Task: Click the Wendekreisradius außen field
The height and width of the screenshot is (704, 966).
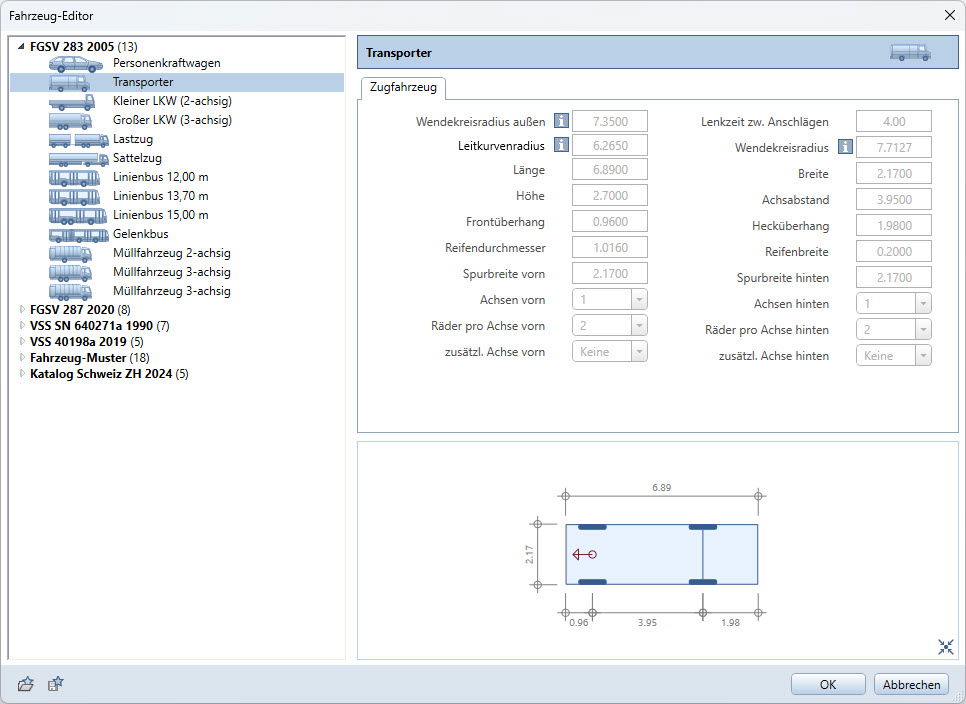Action: pos(610,121)
